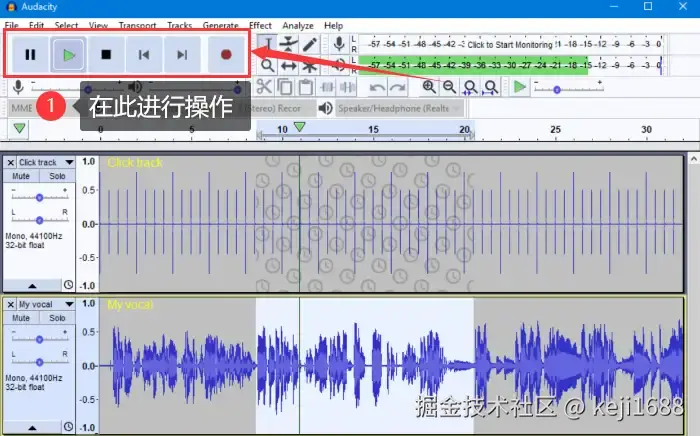Screen dimensions: 700x436
Task: Begin recording with the red Record button
Action: coord(226,55)
